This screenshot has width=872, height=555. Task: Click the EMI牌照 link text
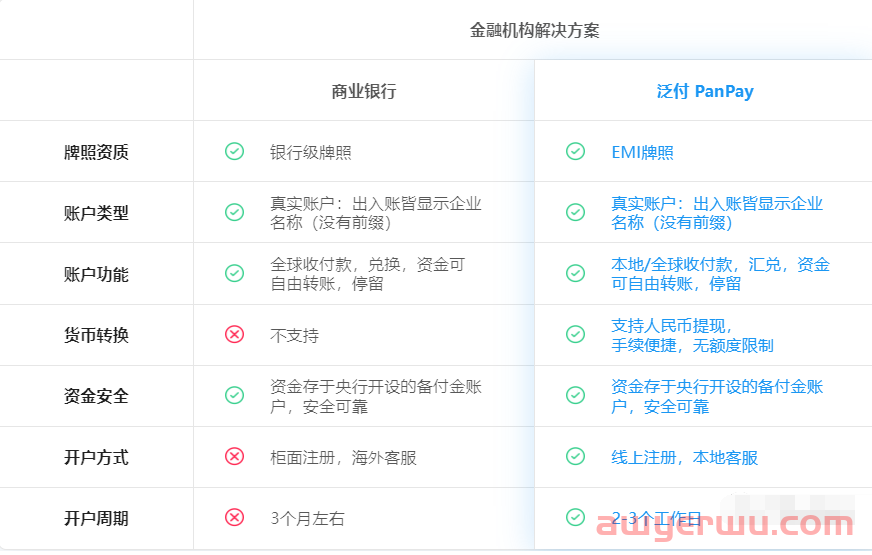click(642, 152)
